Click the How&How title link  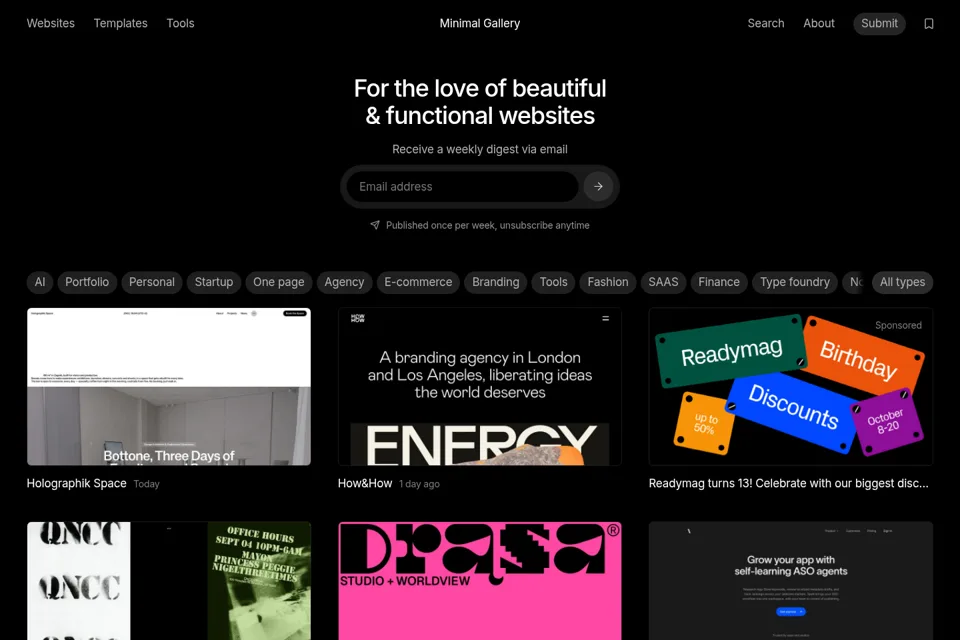click(365, 483)
